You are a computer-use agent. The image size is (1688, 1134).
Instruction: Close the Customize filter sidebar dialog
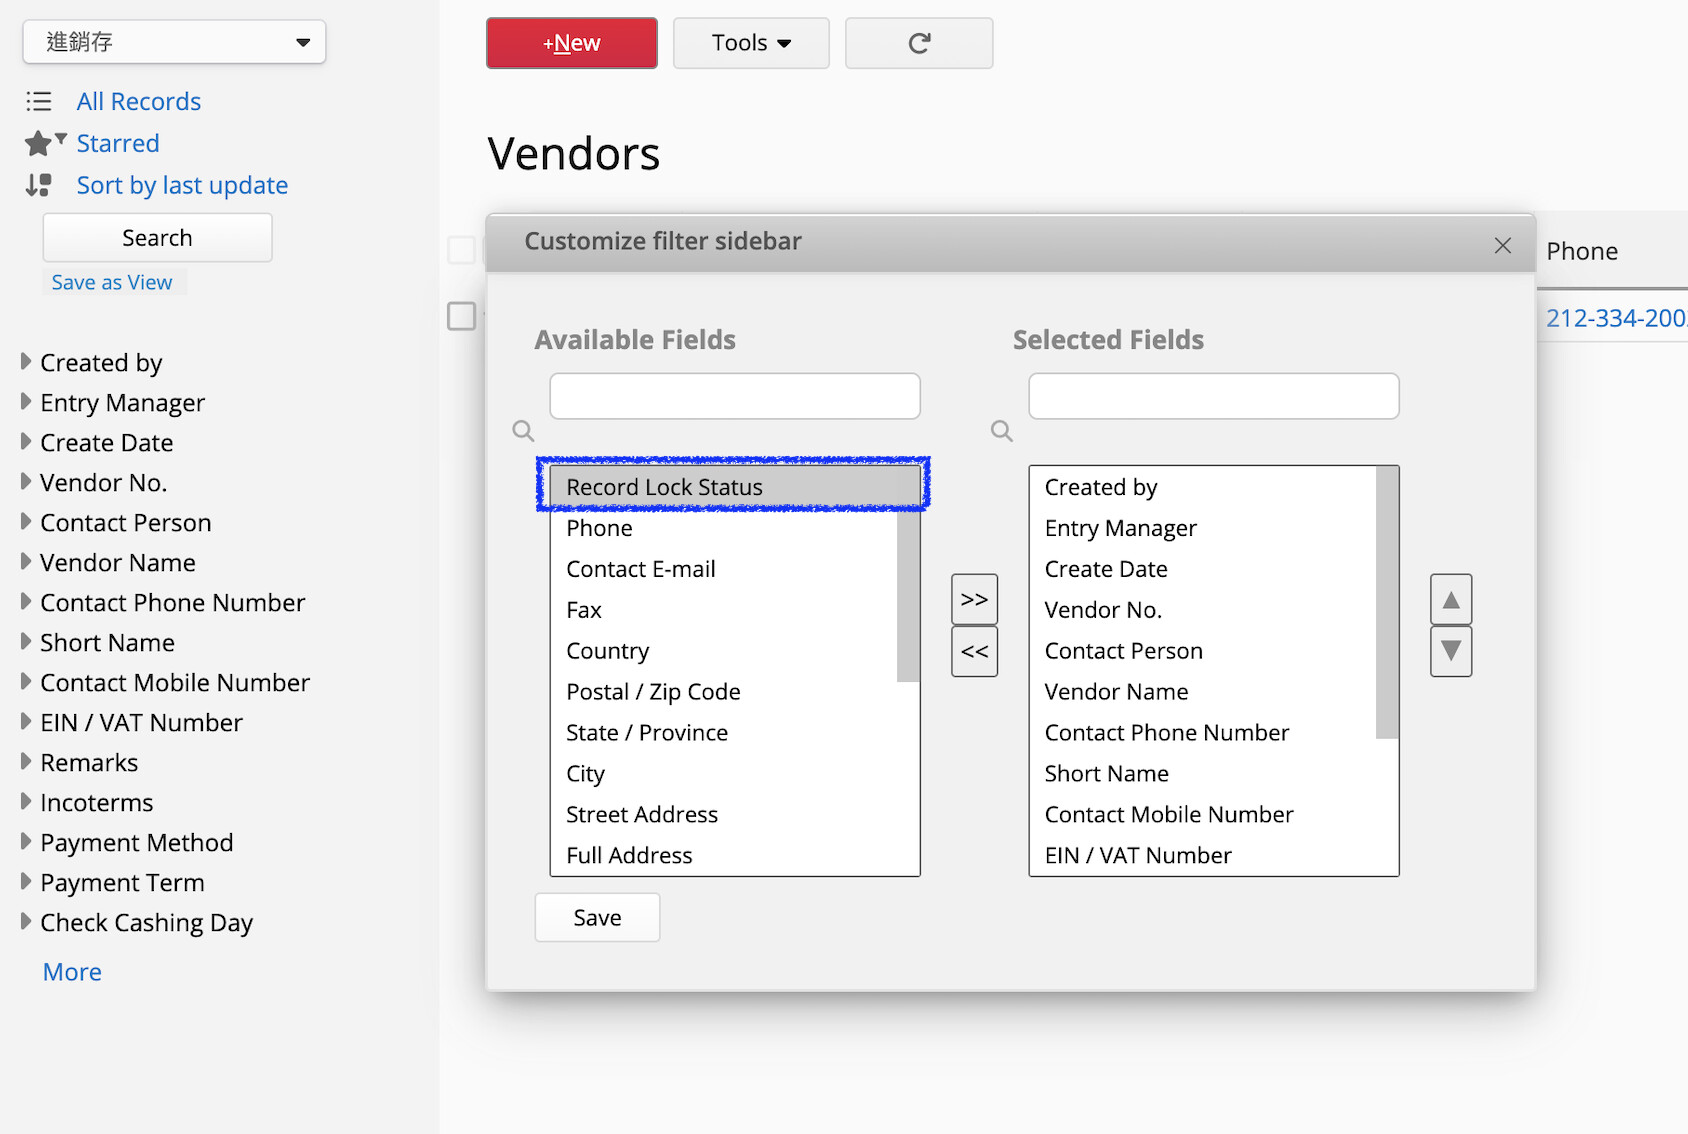[1502, 245]
